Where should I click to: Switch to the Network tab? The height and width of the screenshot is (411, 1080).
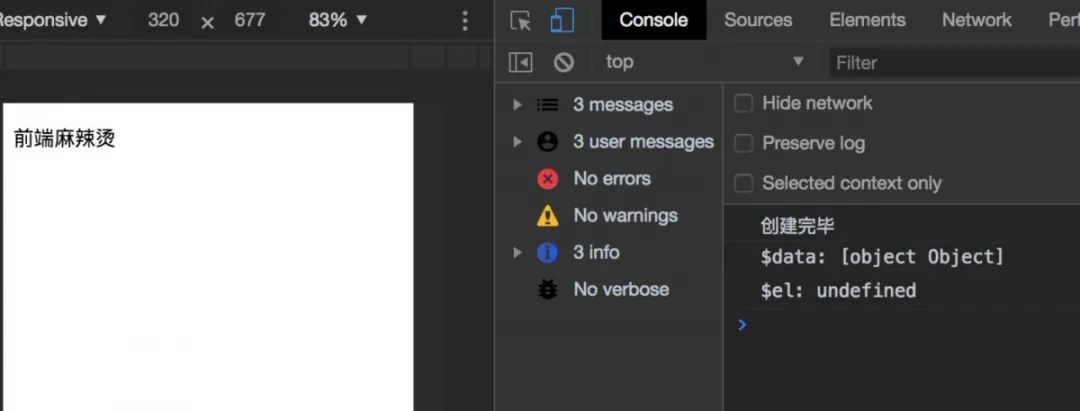tap(977, 20)
